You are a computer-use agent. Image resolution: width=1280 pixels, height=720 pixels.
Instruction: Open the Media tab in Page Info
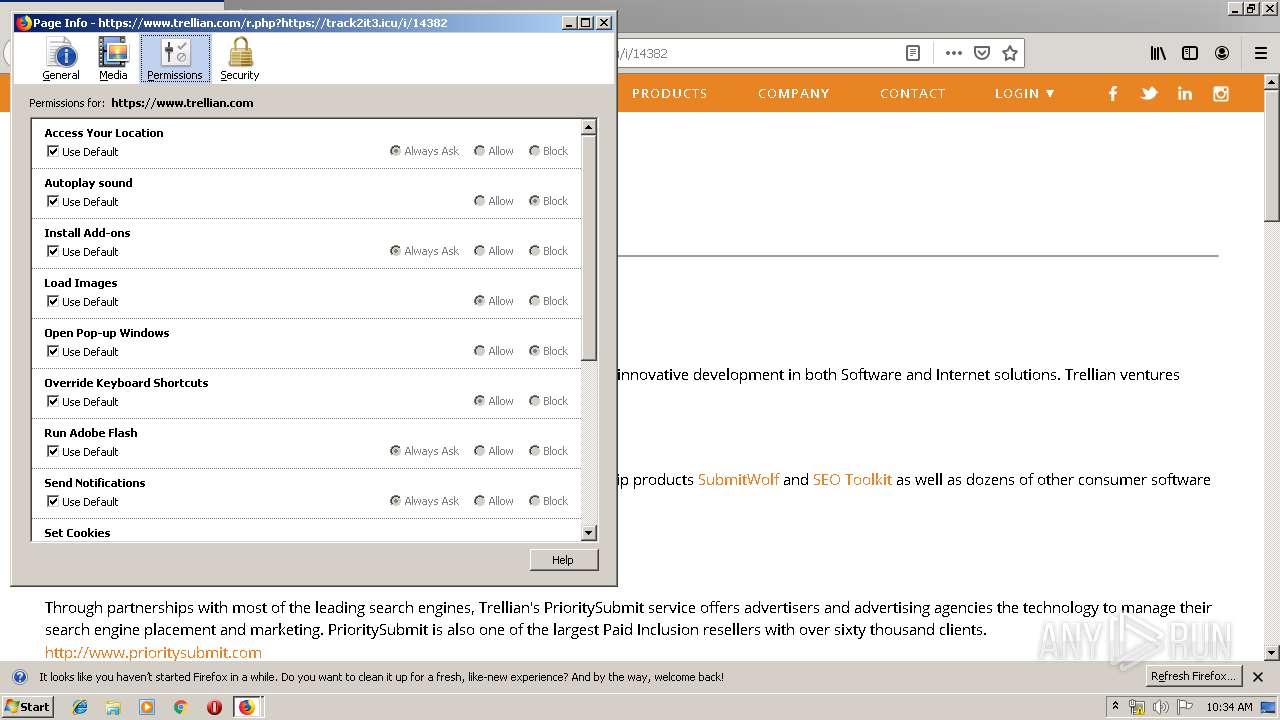tap(113, 59)
